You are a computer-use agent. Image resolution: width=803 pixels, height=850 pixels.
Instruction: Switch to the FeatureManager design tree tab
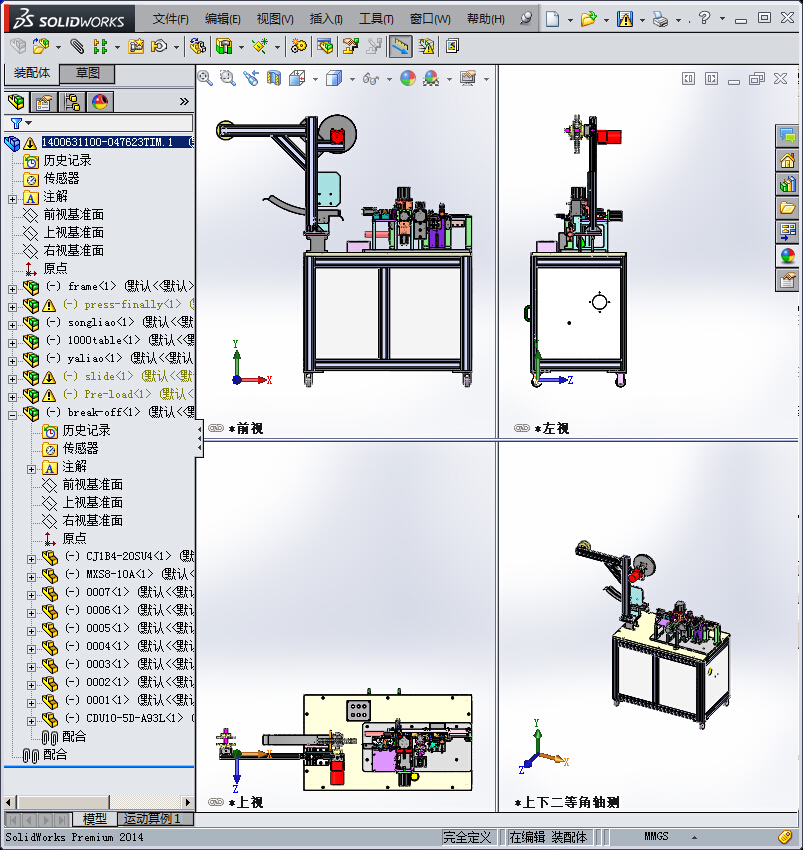pyautogui.click(x=16, y=101)
